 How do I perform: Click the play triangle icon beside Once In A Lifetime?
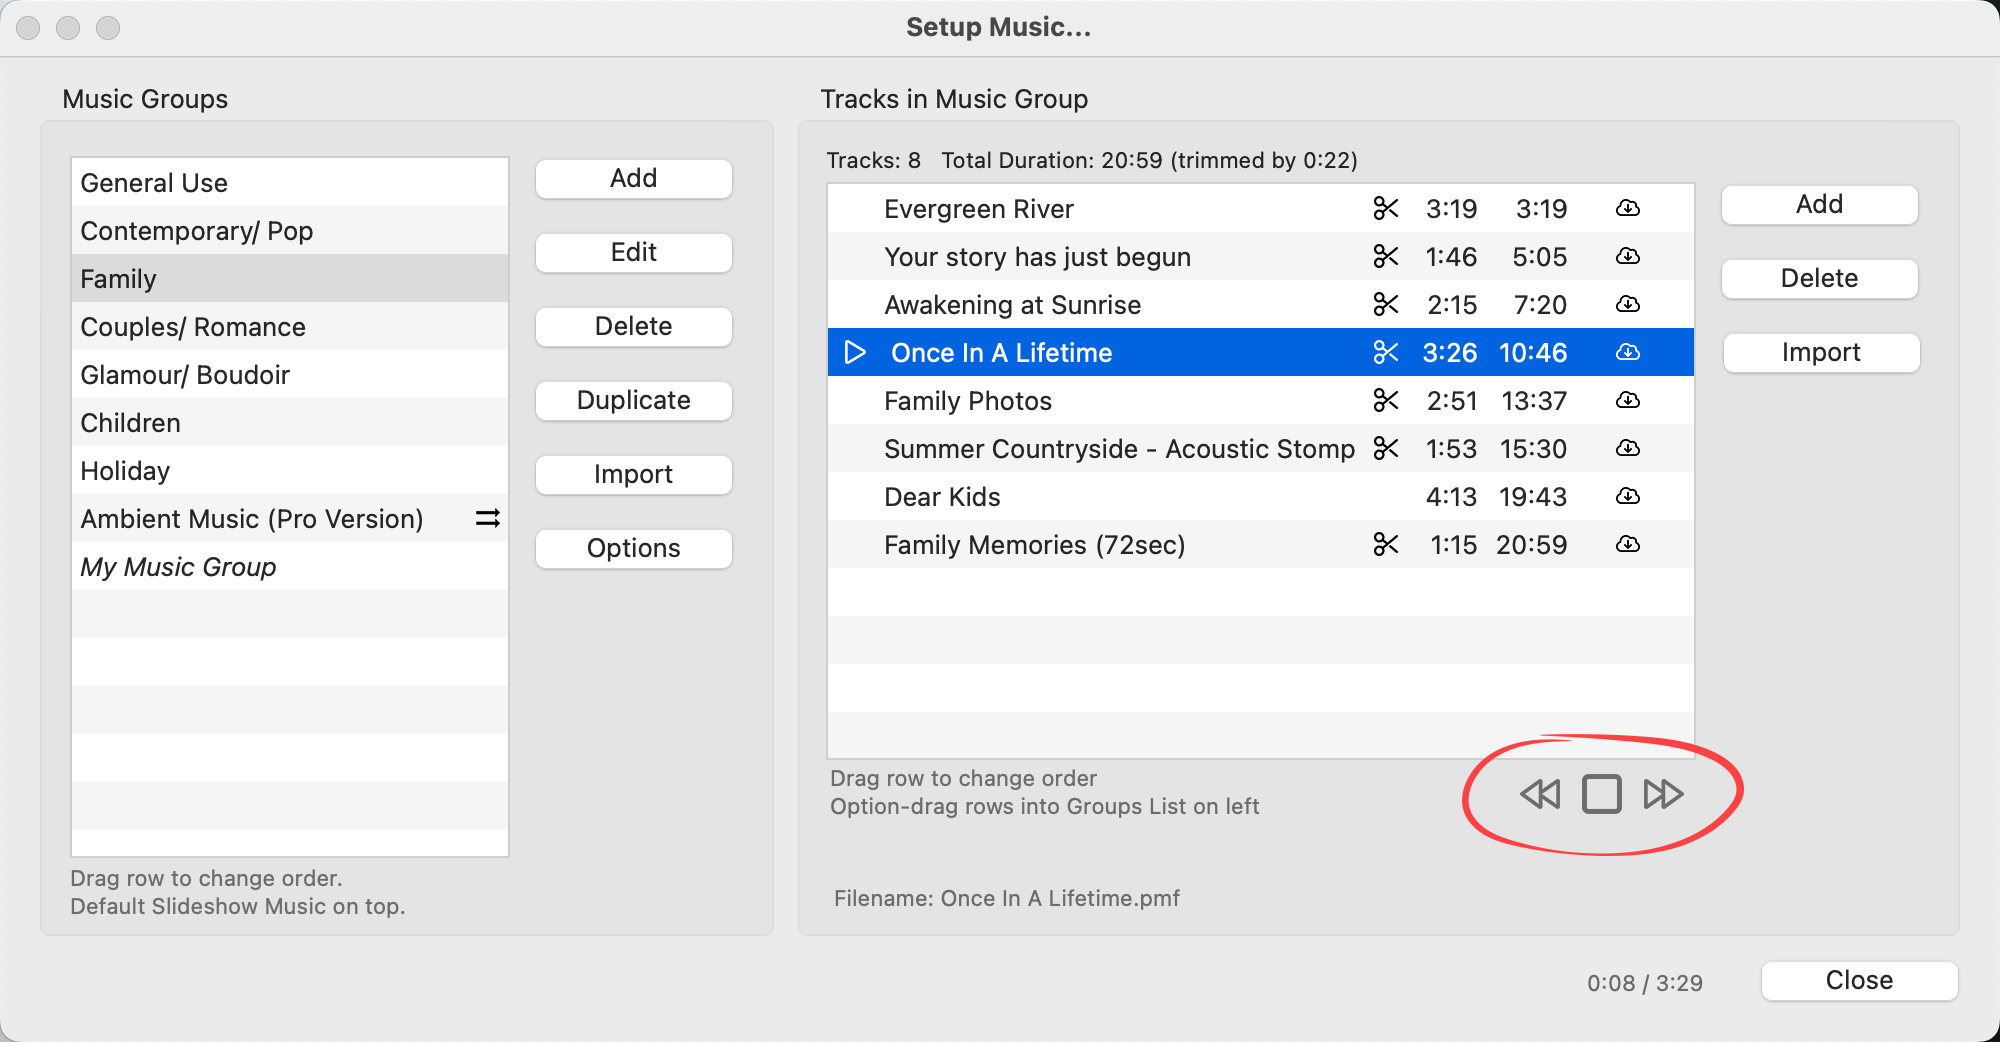[x=855, y=352]
